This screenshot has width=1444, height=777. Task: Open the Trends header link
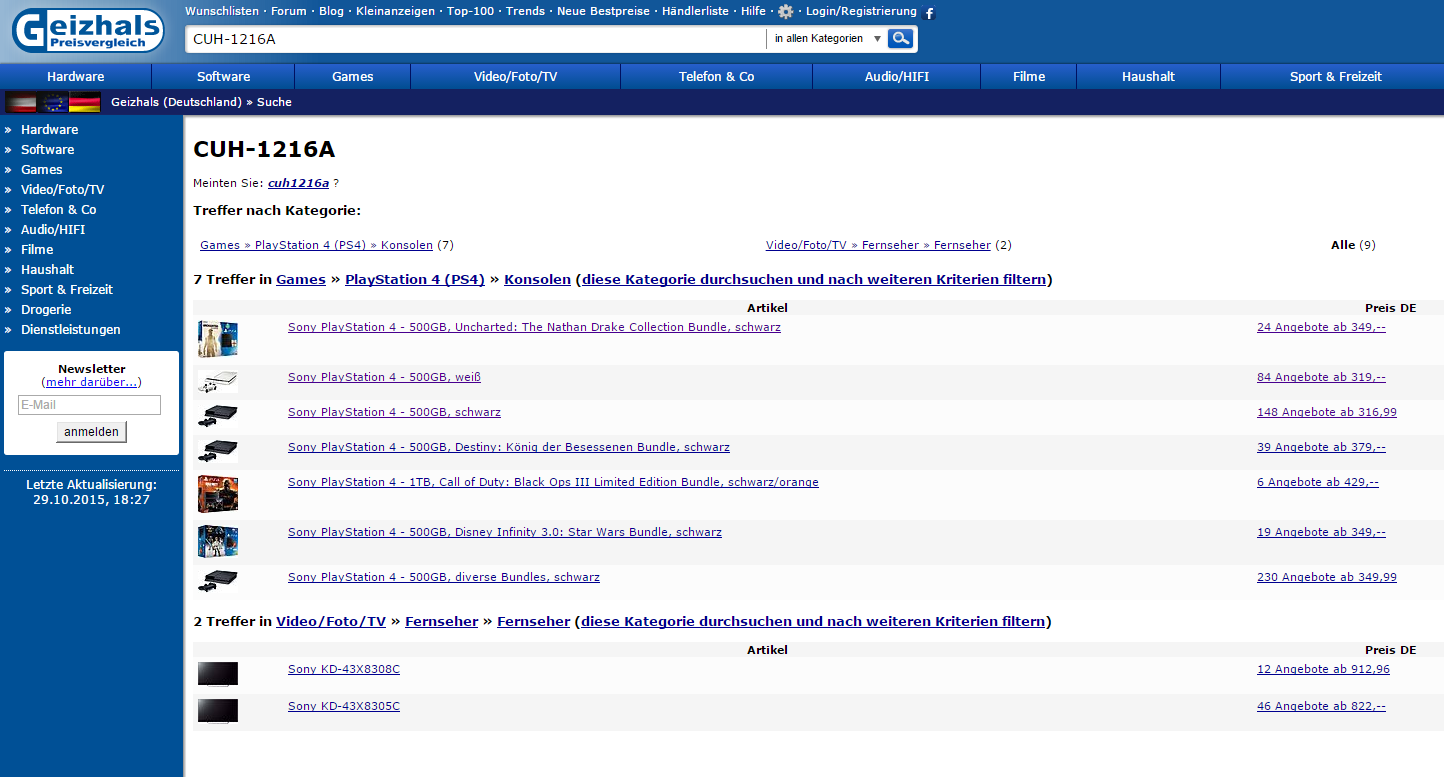tap(526, 11)
